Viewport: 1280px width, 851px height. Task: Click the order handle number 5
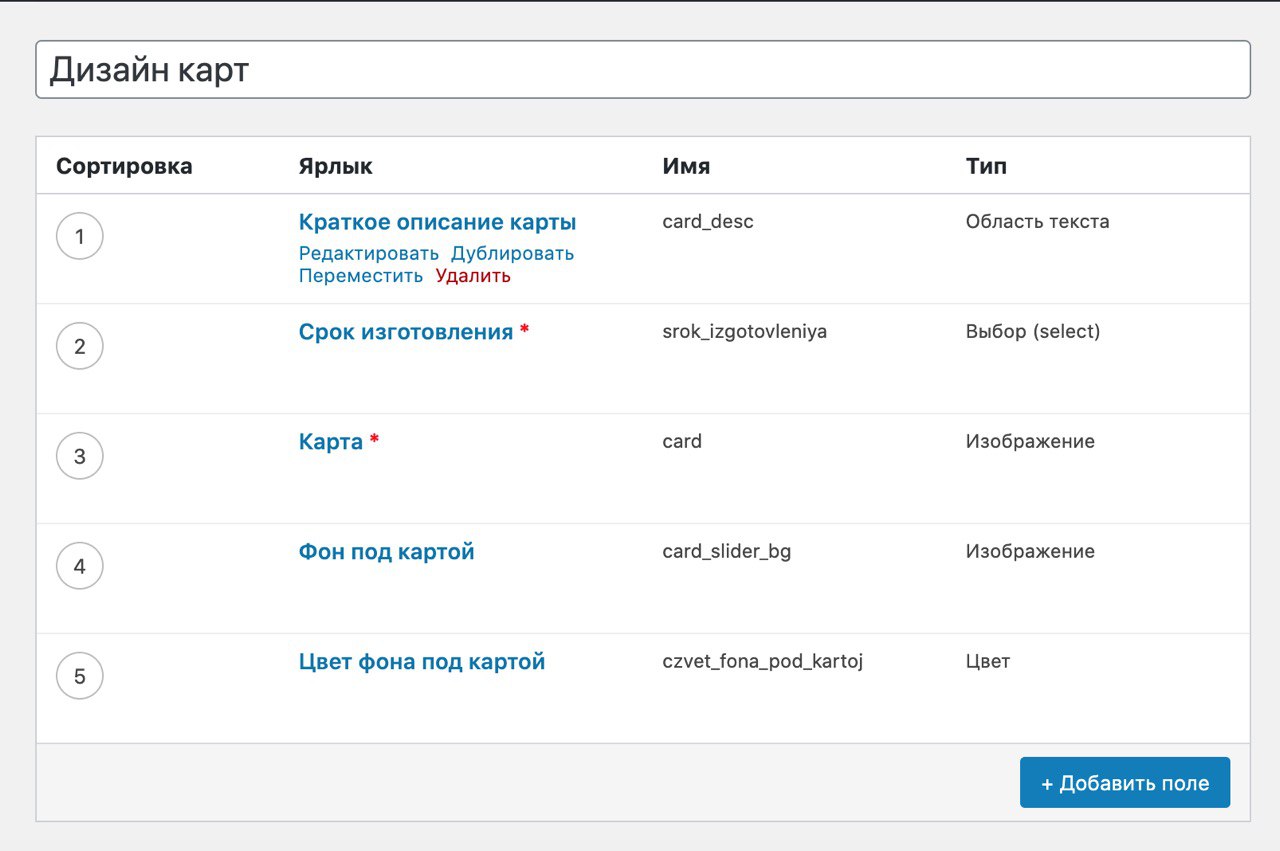pyautogui.click(x=80, y=677)
